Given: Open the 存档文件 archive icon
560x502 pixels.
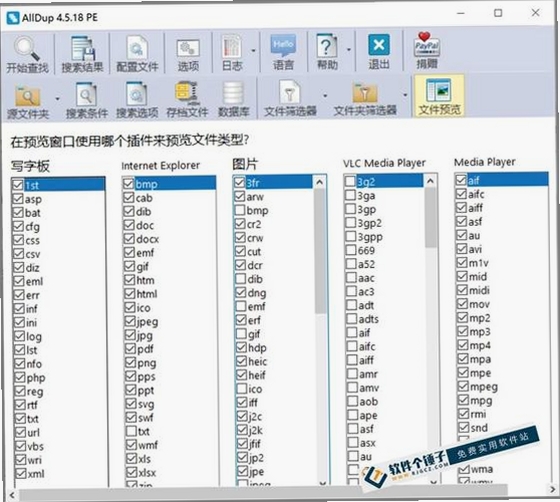Looking at the screenshot, I should point(187,94).
